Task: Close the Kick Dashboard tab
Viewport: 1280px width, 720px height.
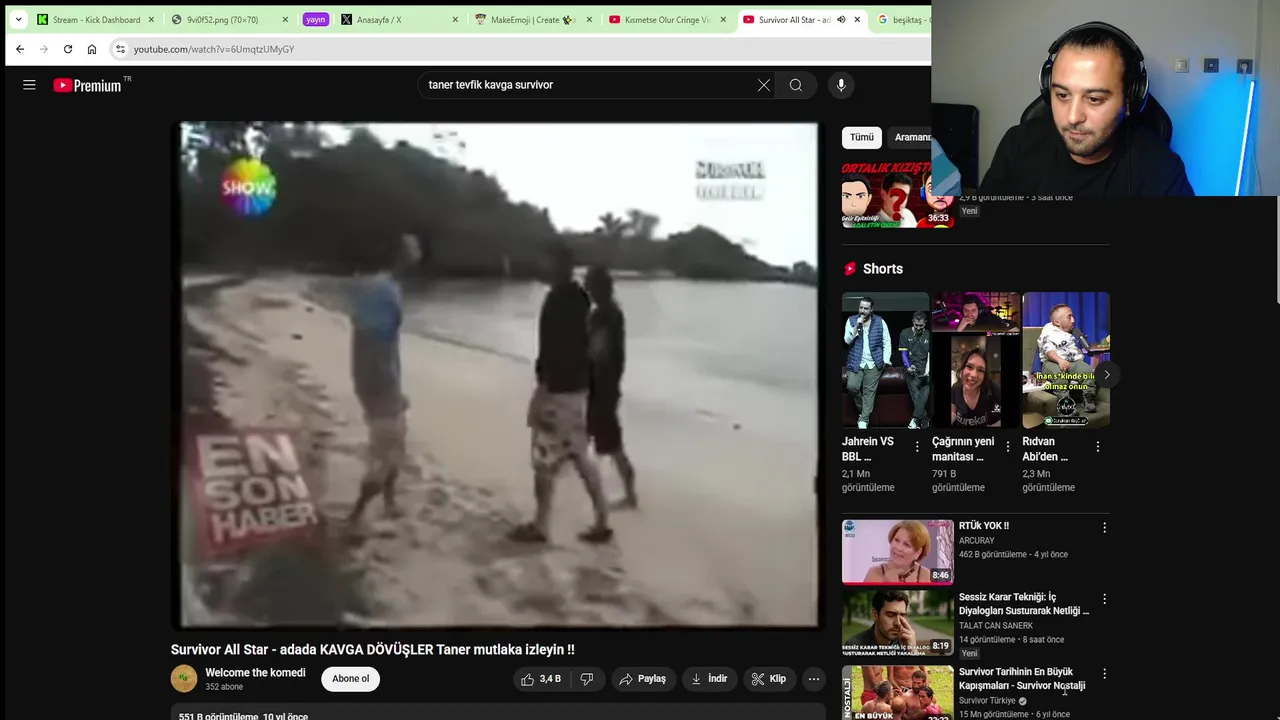Action: (x=152, y=19)
